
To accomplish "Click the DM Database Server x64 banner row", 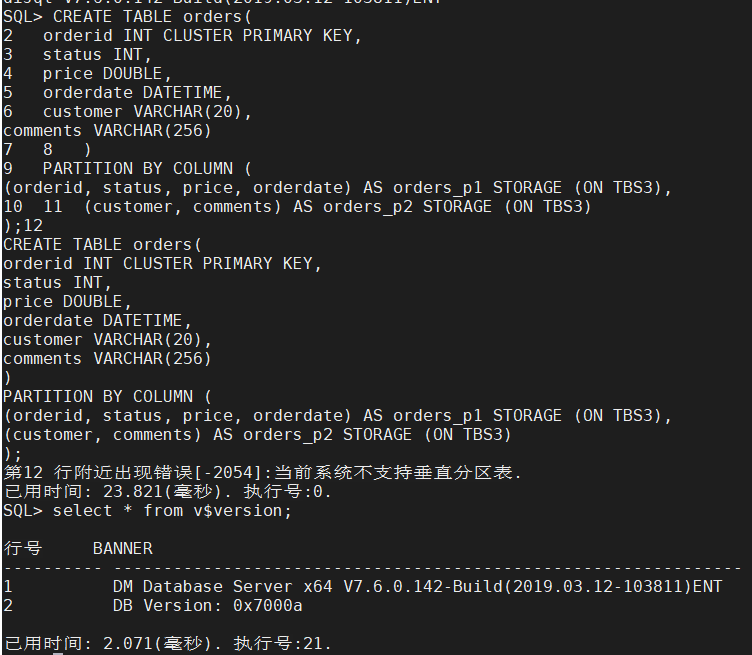I will [x=417, y=586].
